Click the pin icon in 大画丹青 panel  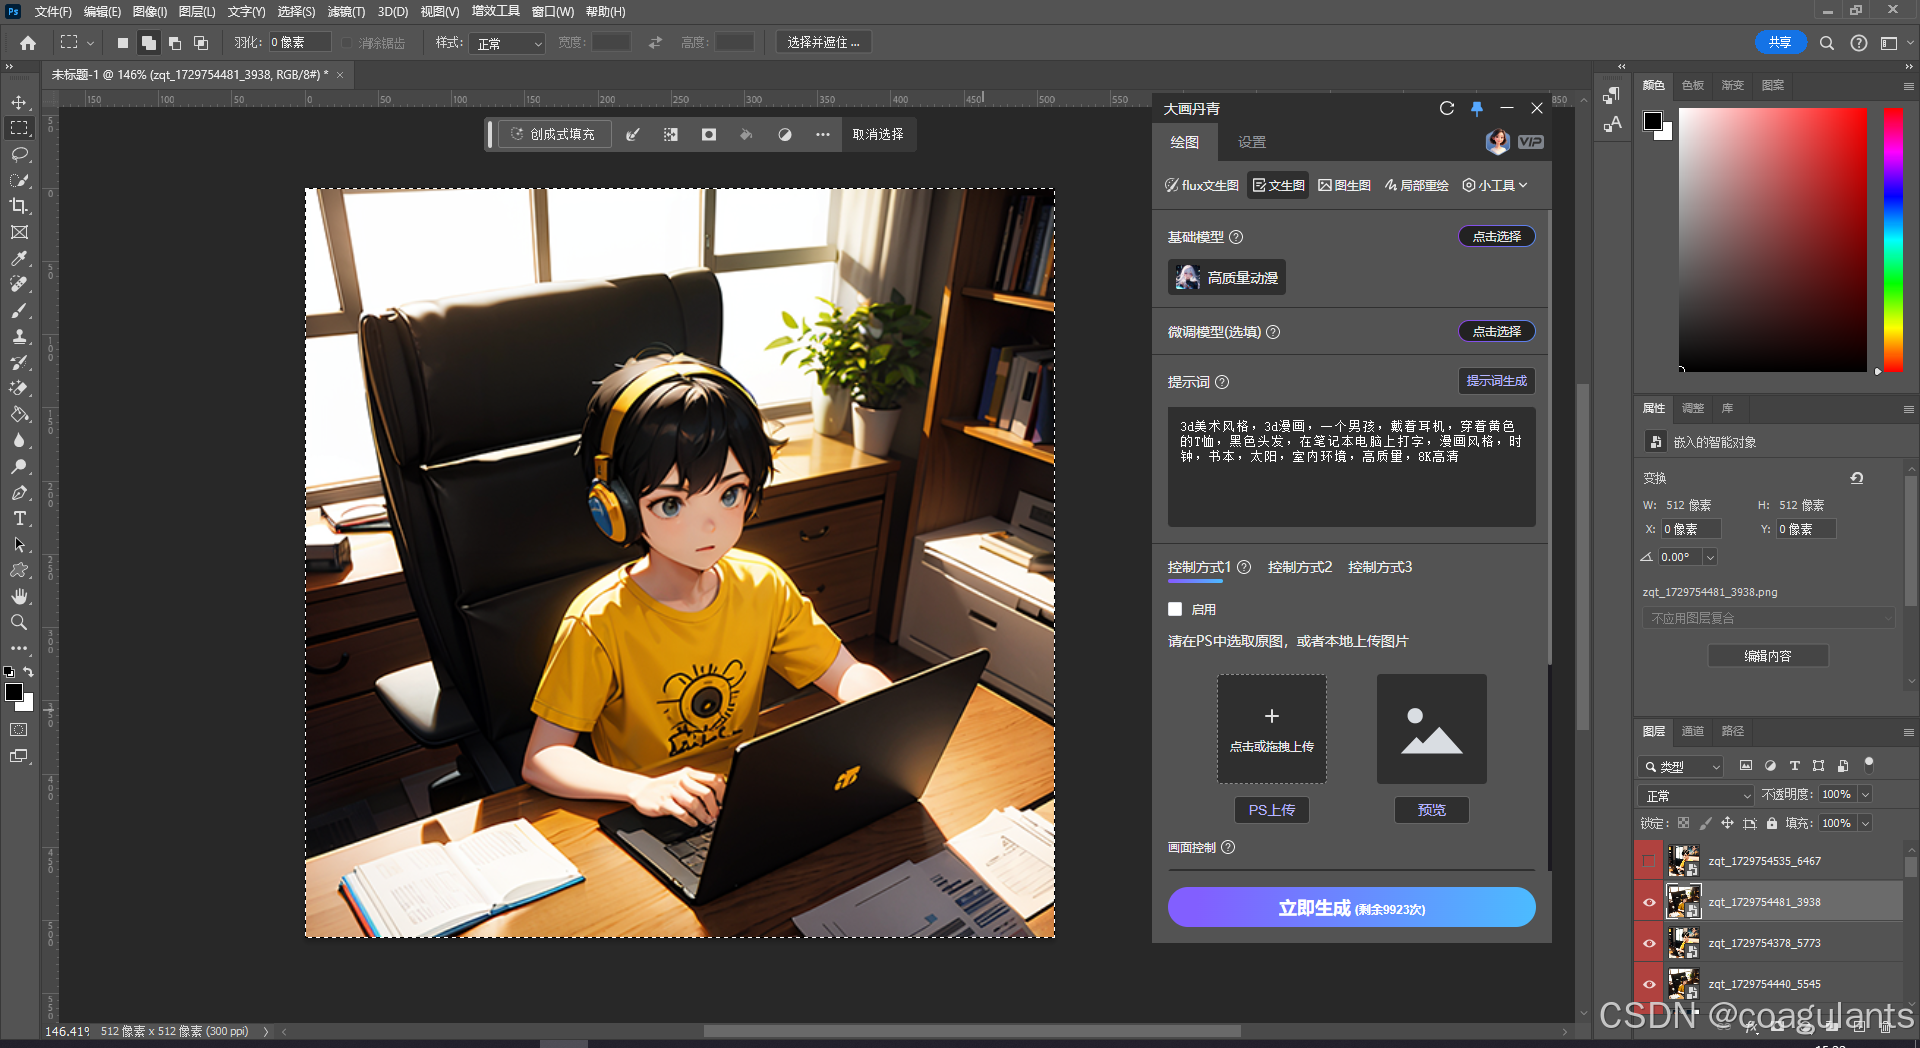tap(1477, 108)
